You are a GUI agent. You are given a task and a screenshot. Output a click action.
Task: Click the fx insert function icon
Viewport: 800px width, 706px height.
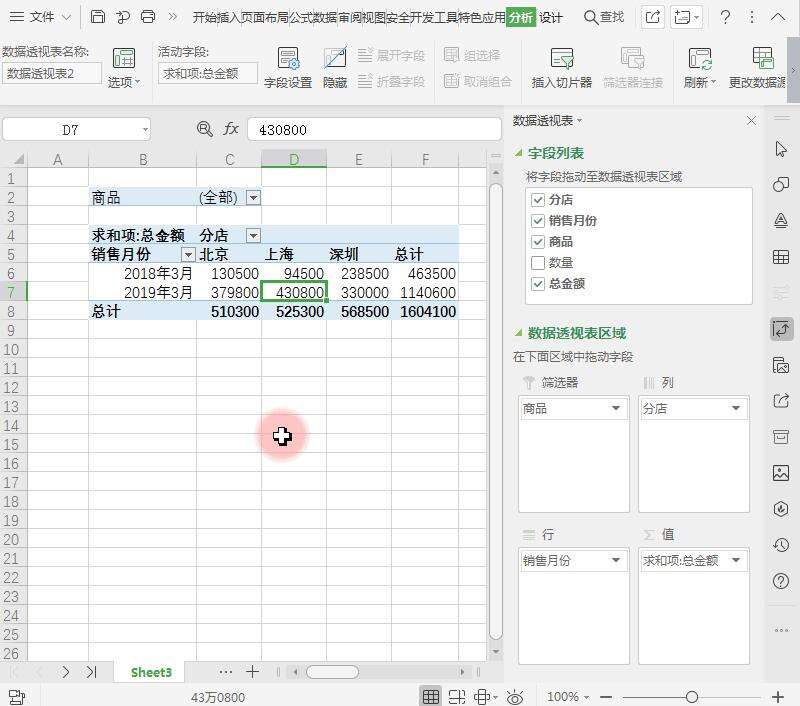(232, 128)
